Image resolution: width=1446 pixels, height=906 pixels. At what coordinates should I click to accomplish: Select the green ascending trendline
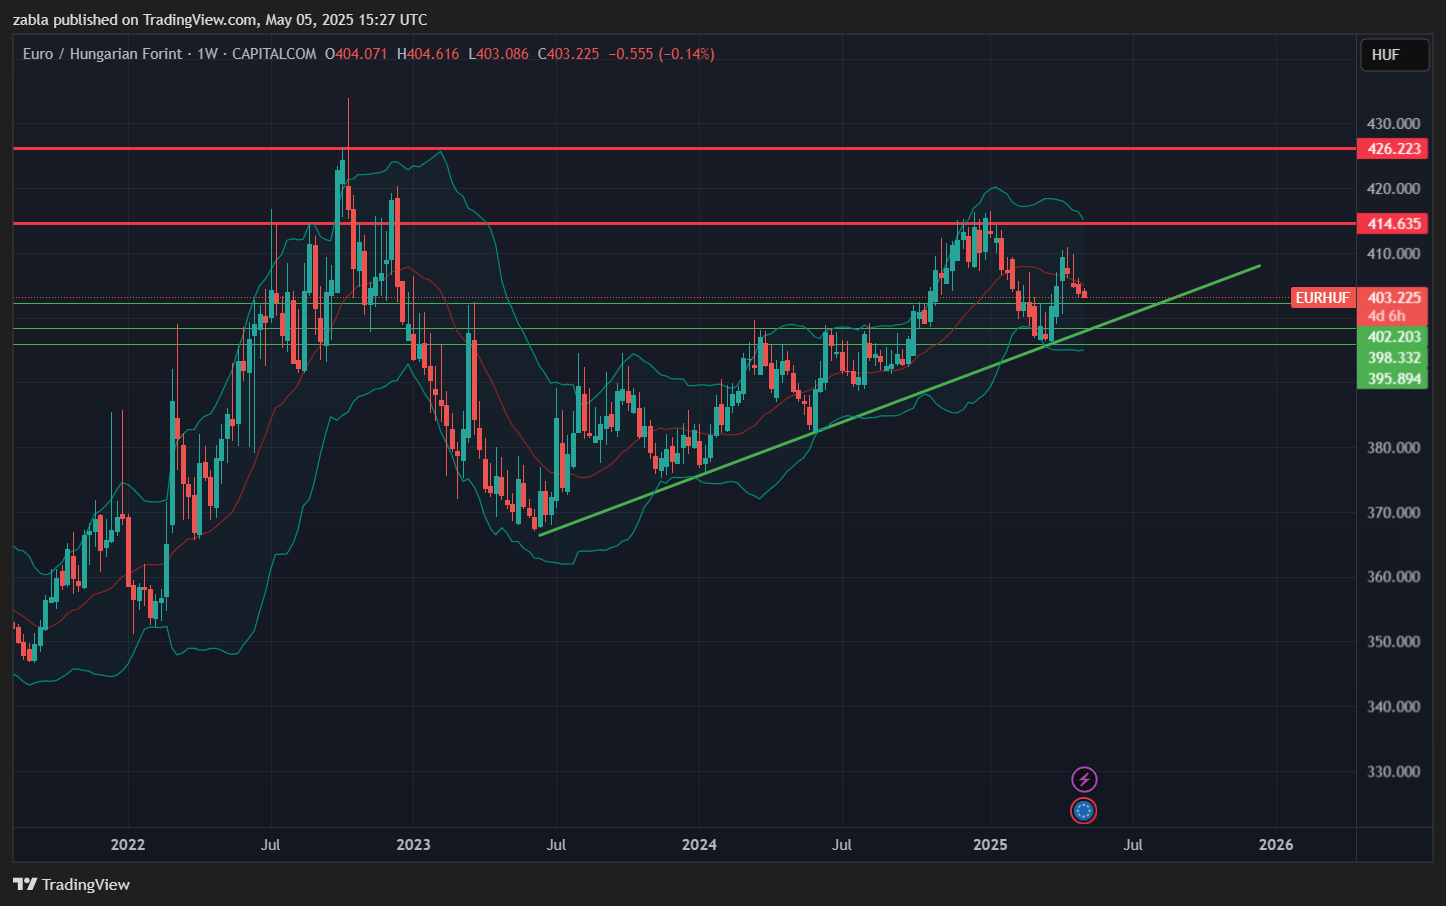pos(900,399)
